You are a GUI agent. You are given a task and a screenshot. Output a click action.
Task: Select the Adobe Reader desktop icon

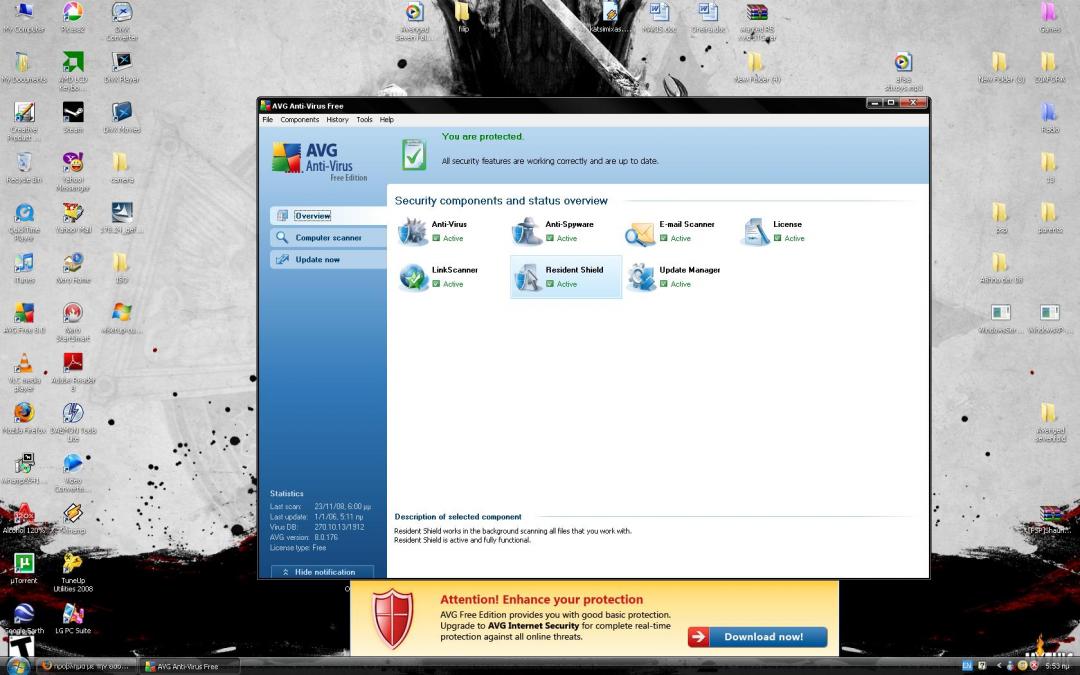pos(73,372)
